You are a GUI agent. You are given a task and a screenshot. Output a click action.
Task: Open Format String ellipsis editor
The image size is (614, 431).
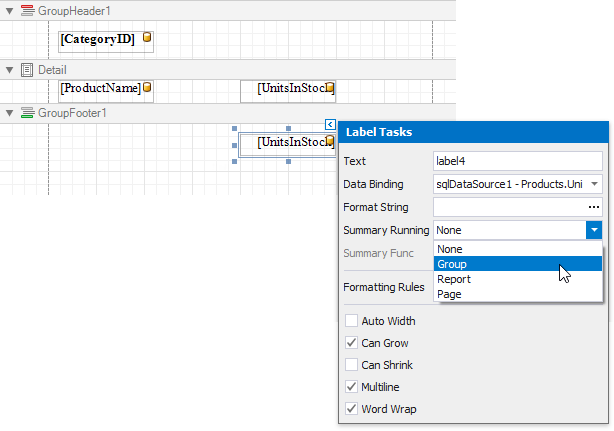(594, 207)
